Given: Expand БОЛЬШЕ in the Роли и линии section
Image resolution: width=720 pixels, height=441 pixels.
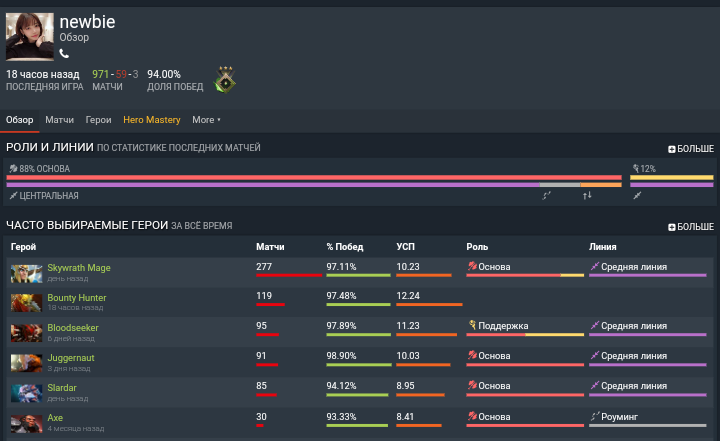Looking at the screenshot, I should coord(691,148).
